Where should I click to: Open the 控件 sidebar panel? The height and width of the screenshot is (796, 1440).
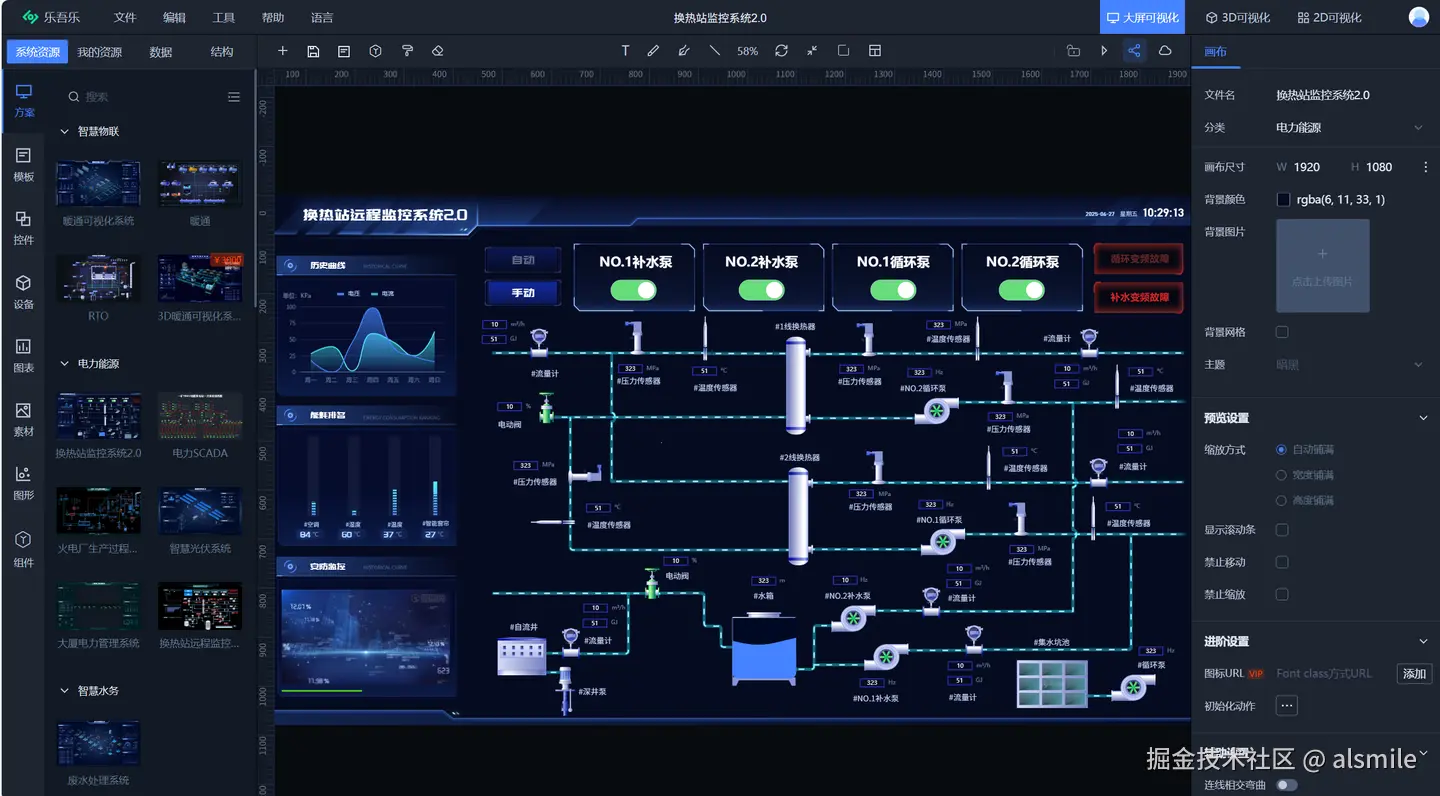coord(24,229)
